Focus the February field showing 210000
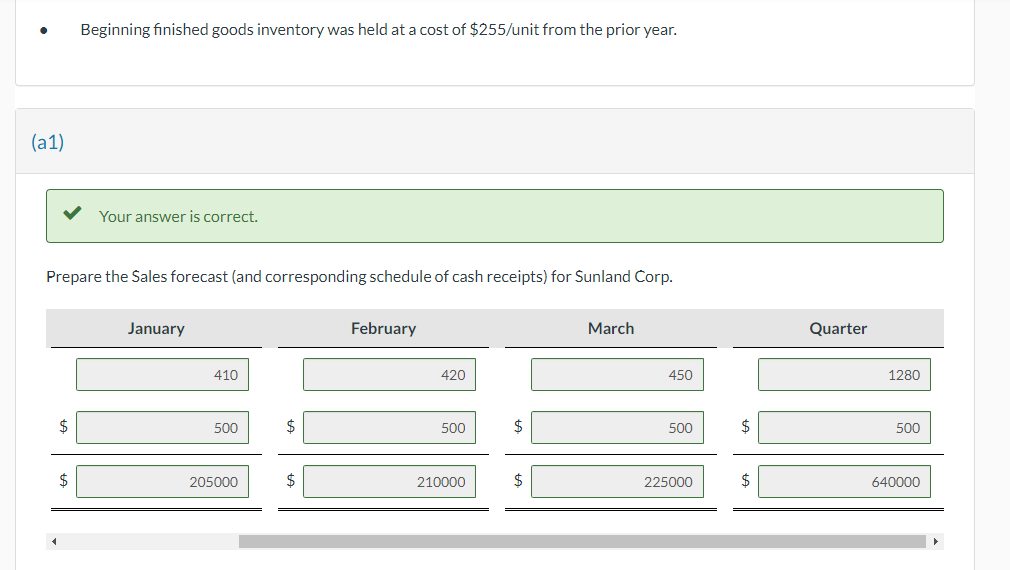 tap(389, 482)
